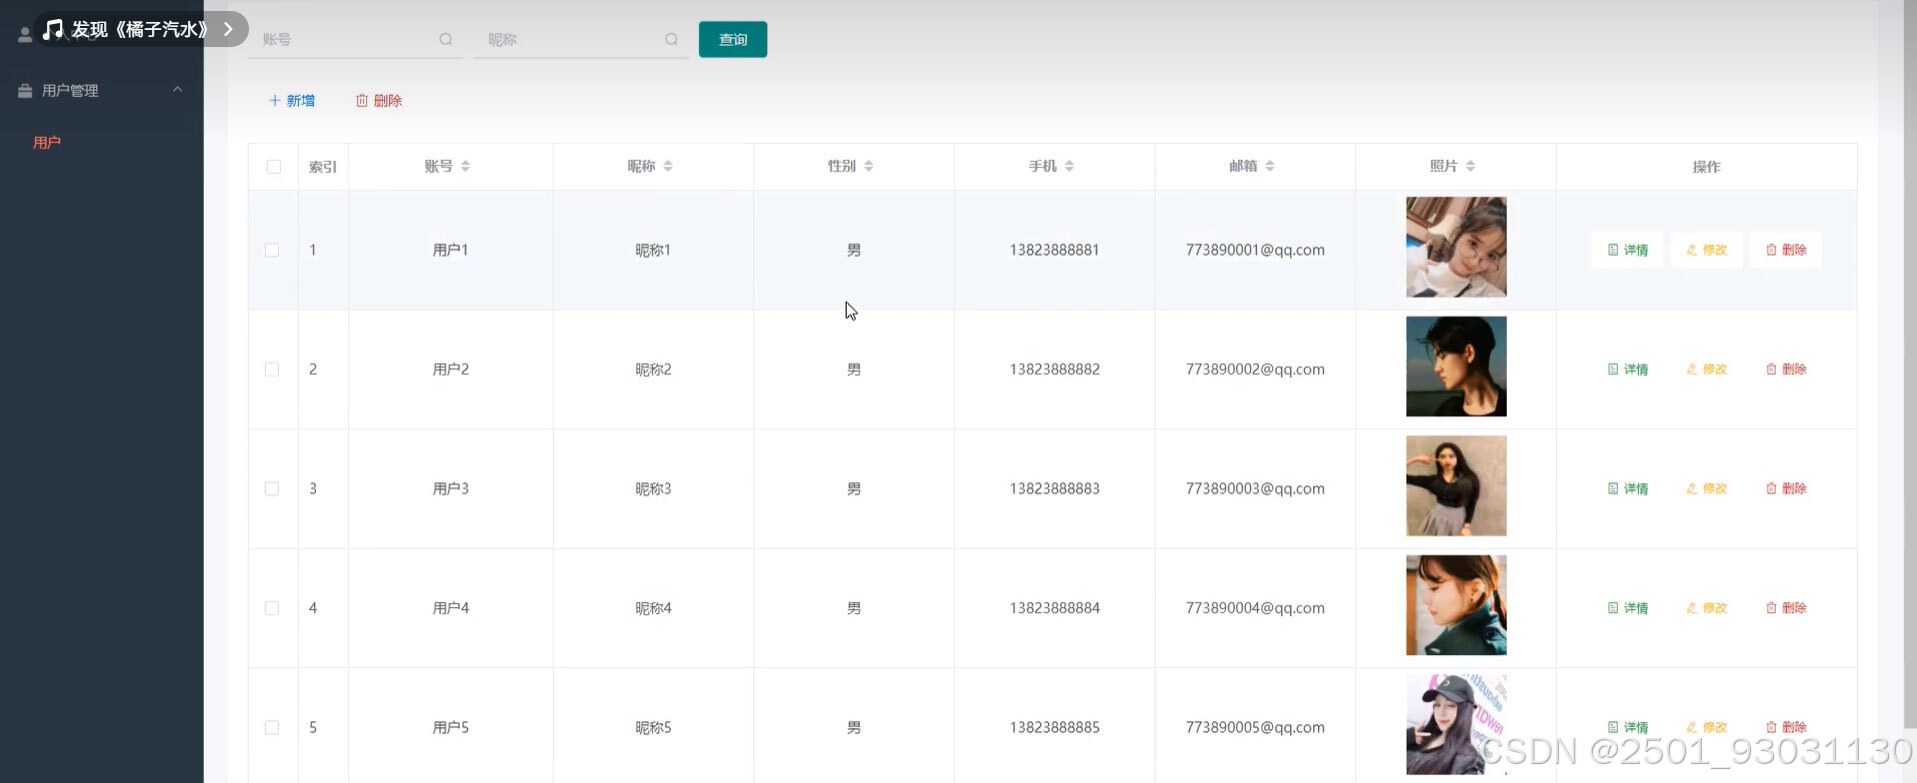Click 修改 for 用户1
This screenshot has height=783, width=1917.
tap(1706, 250)
